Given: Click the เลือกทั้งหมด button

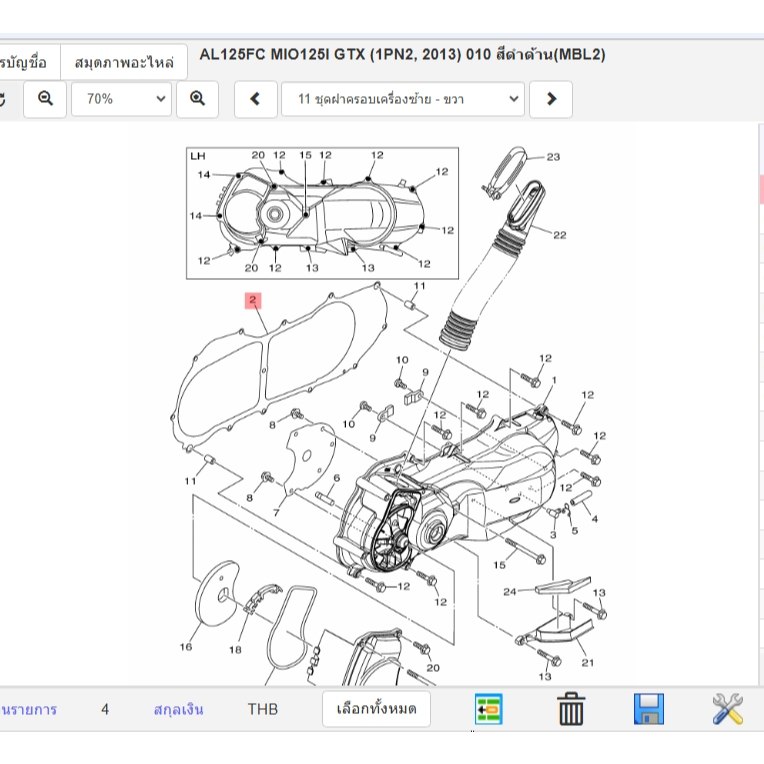Looking at the screenshot, I should [376, 708].
